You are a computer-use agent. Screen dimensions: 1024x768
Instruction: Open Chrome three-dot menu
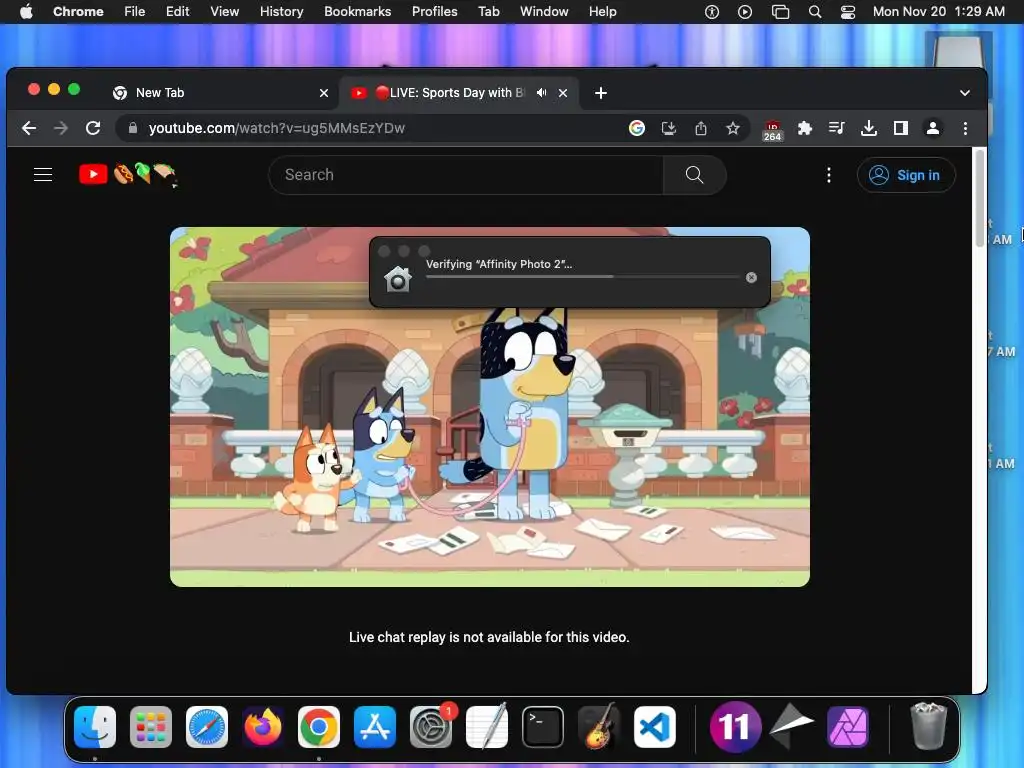965,128
